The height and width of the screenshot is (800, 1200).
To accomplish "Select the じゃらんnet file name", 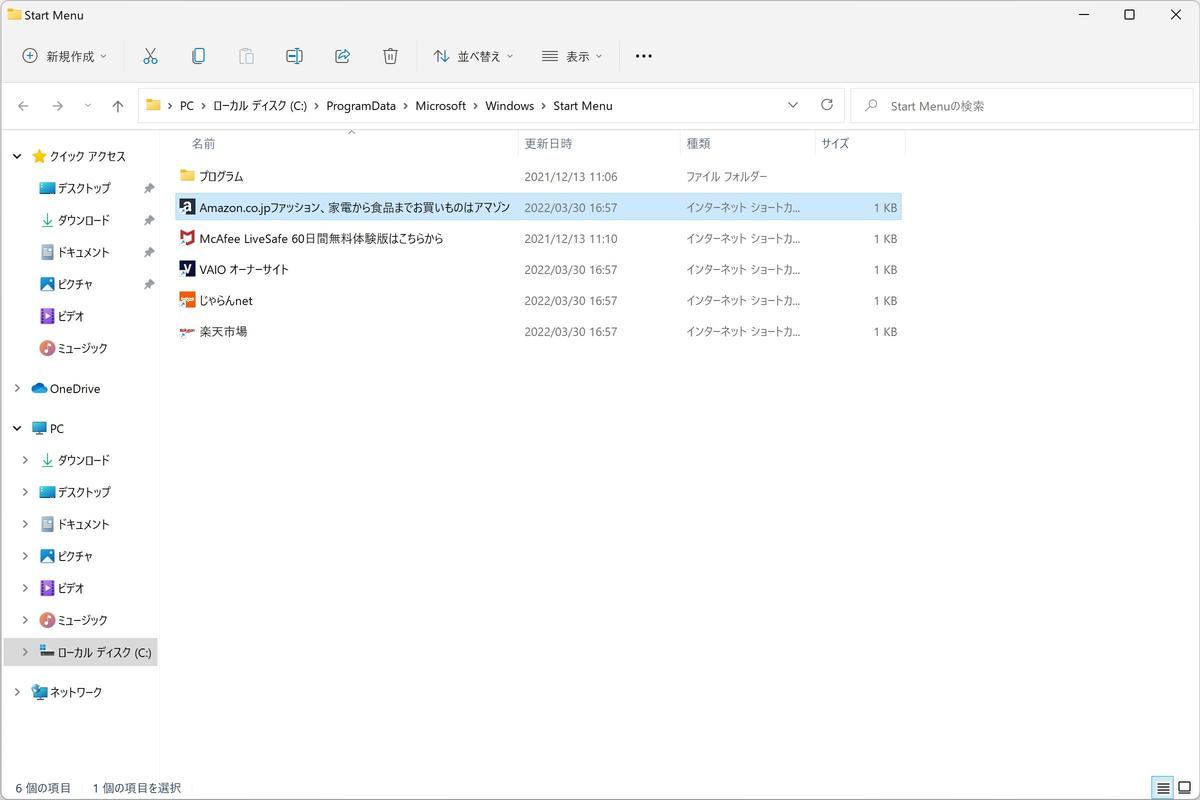I will click(226, 300).
